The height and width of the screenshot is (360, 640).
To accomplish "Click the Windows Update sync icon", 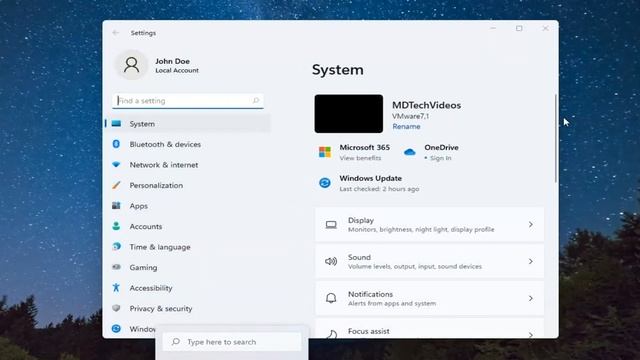I will coord(325,183).
